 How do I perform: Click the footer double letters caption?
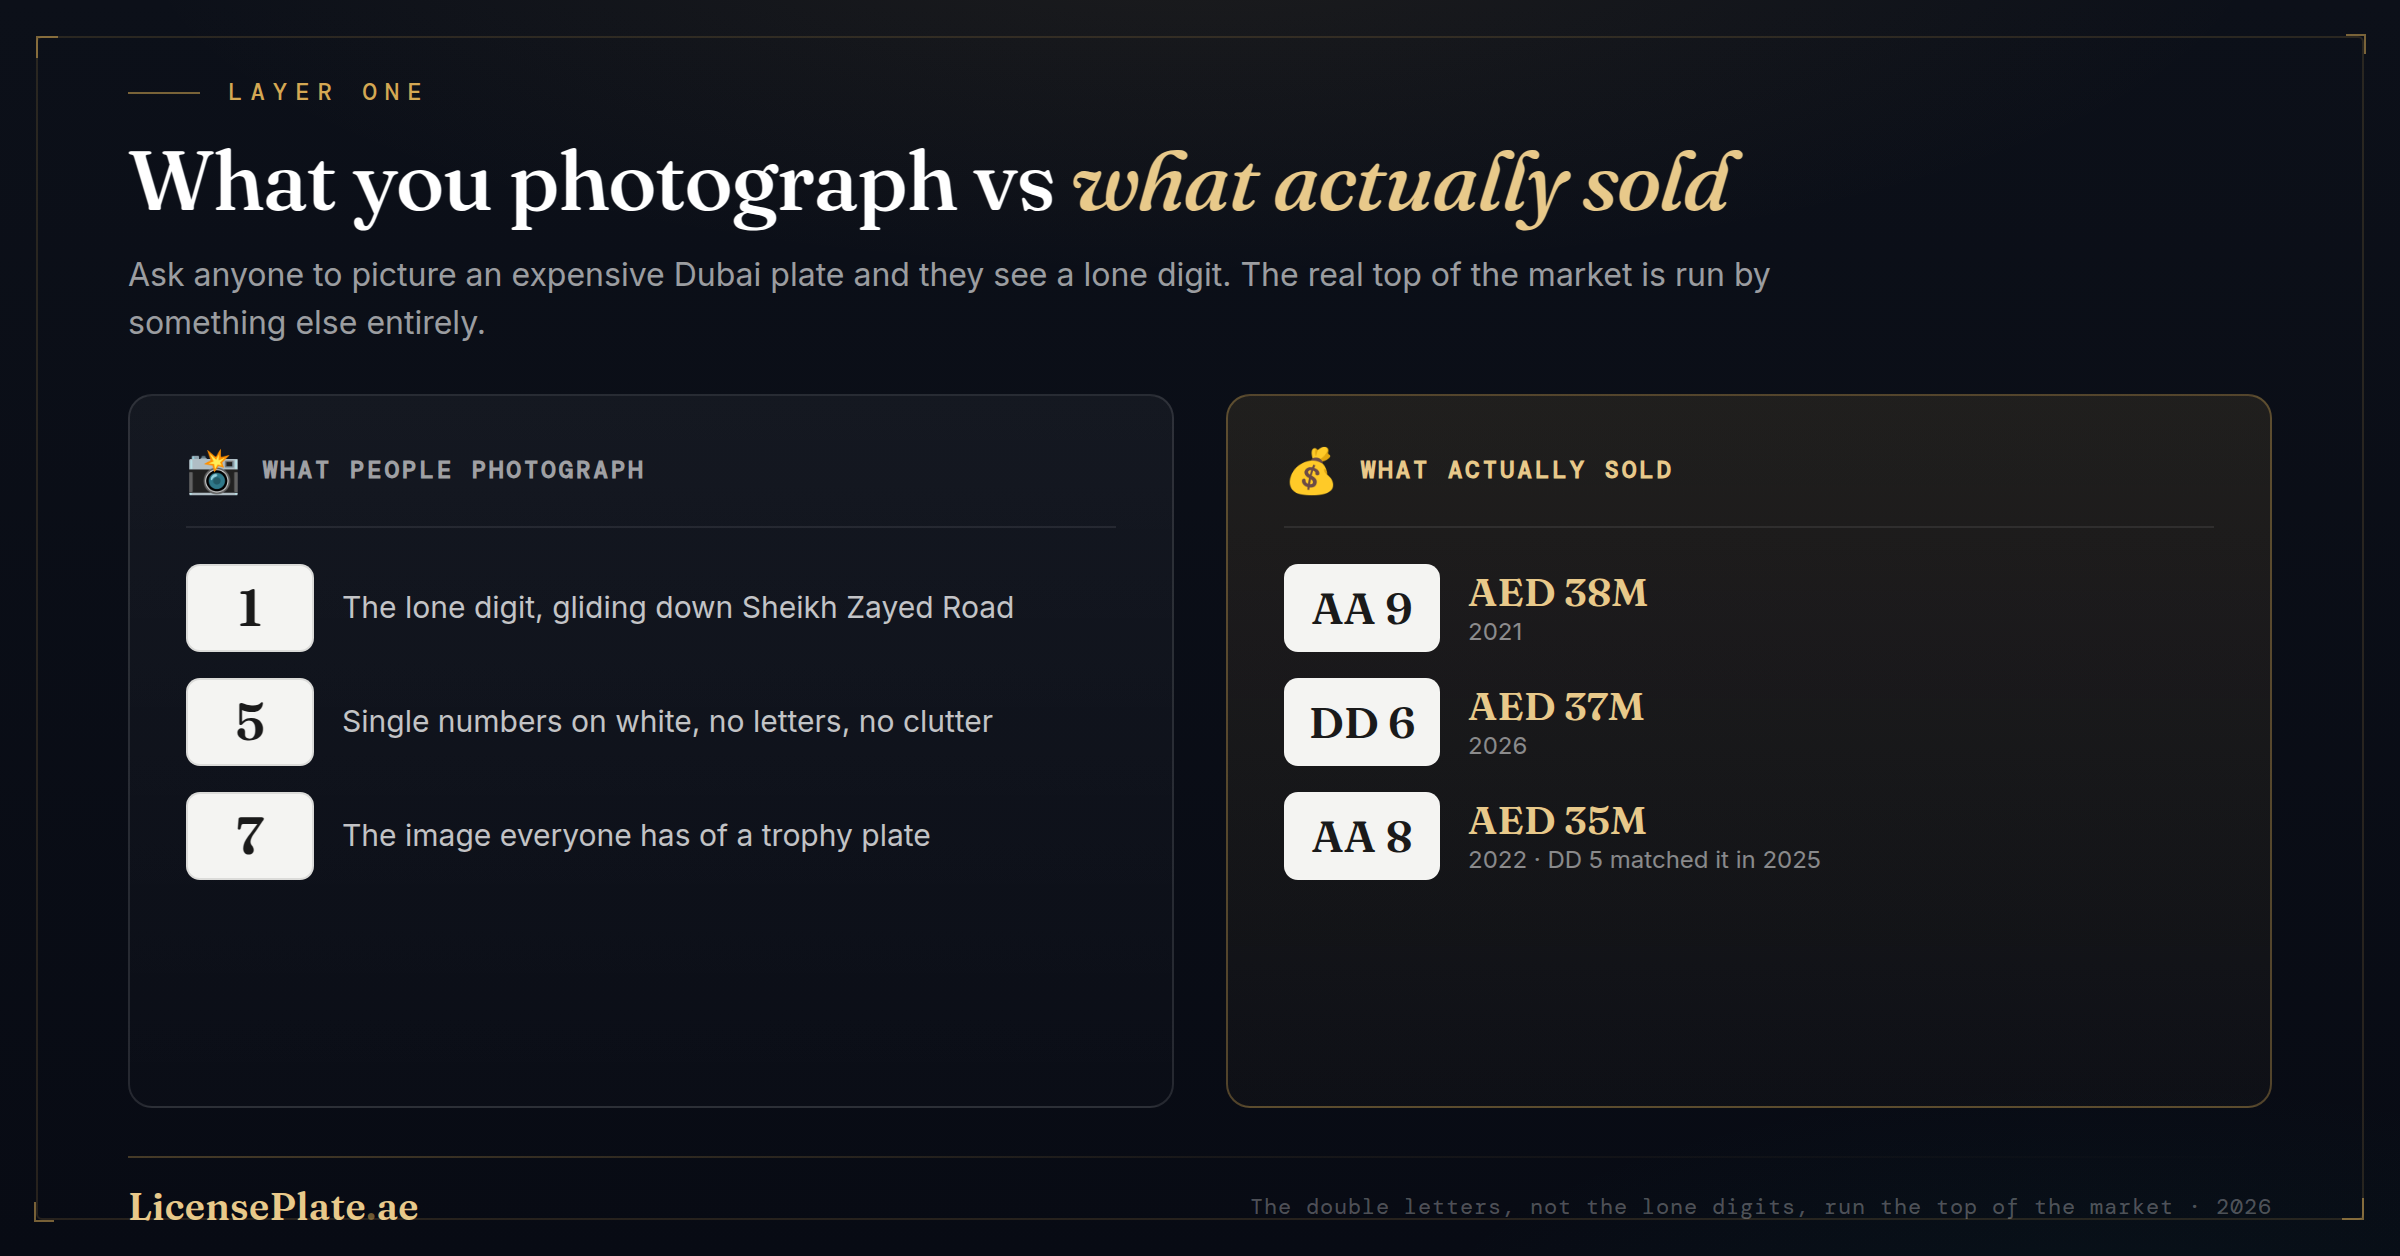point(1760,1207)
